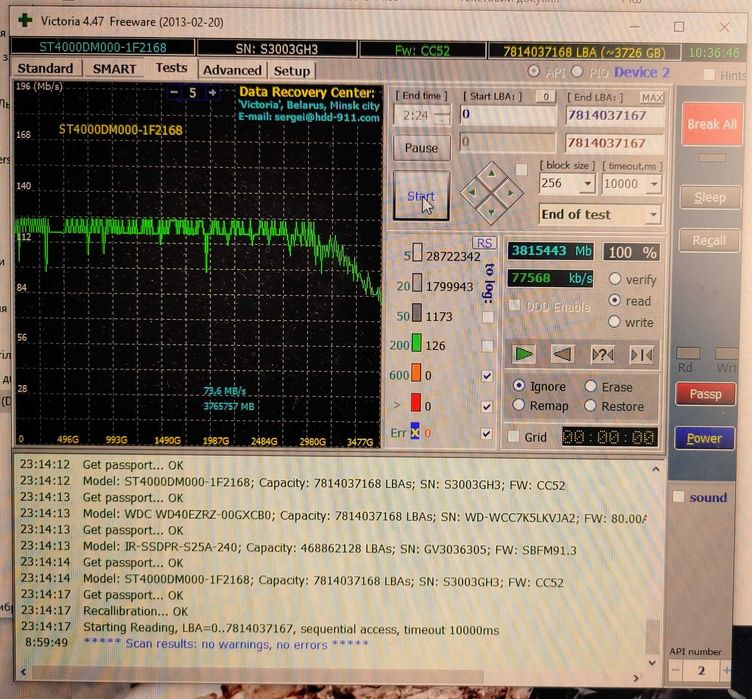
Task: Decrease API number with minus button
Action: (675, 670)
